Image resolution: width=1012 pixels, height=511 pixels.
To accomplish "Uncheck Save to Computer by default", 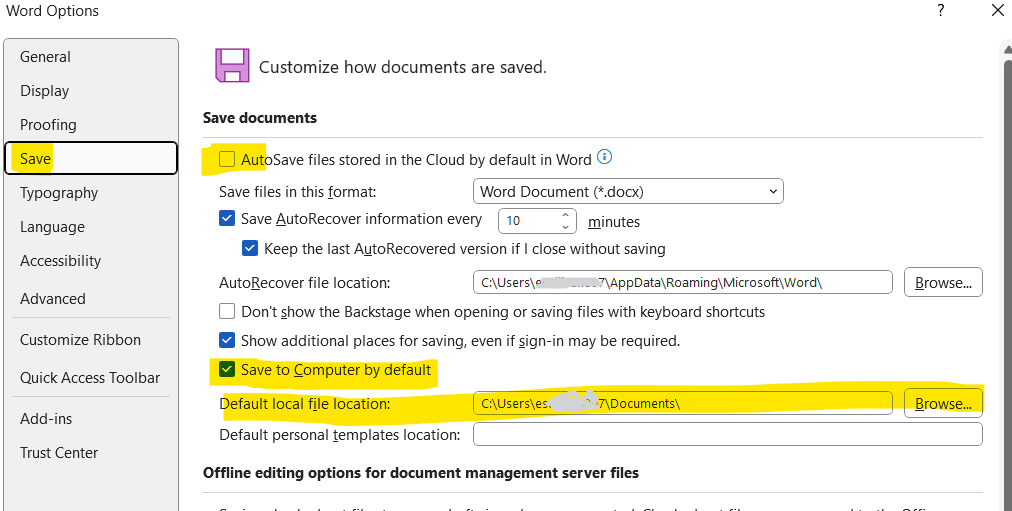I will click(x=227, y=369).
